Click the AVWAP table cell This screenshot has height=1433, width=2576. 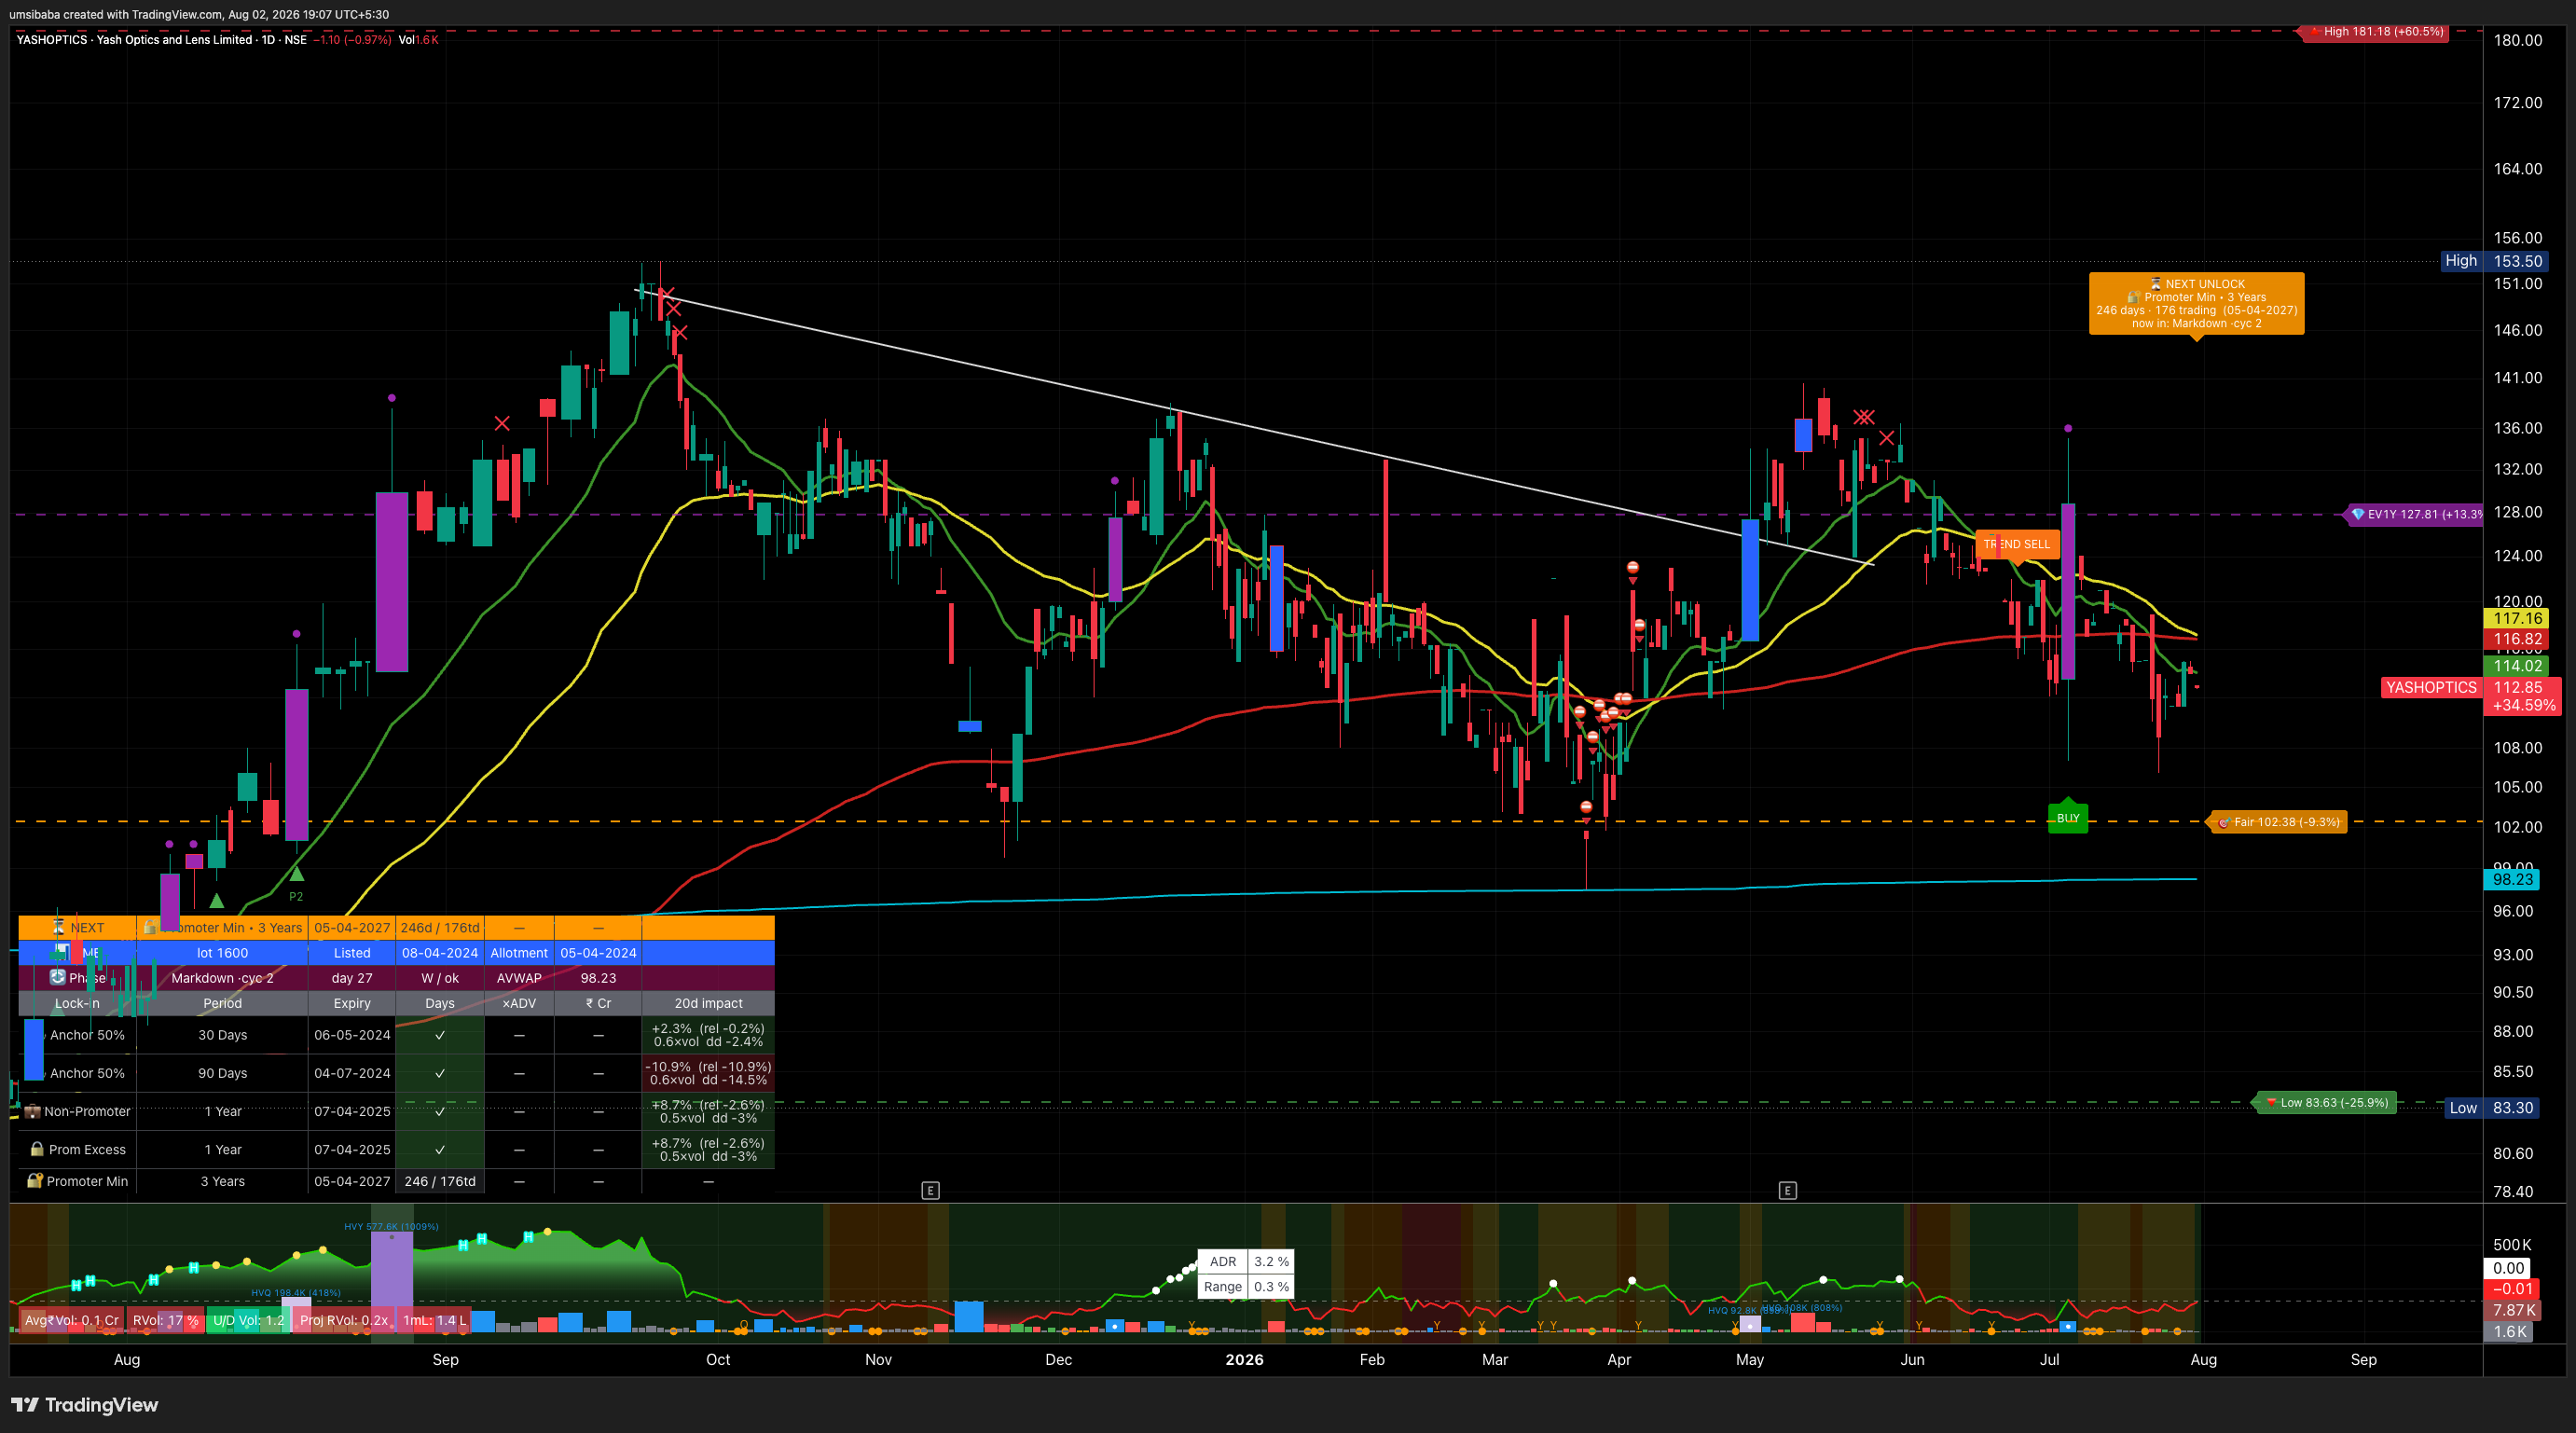click(x=519, y=978)
